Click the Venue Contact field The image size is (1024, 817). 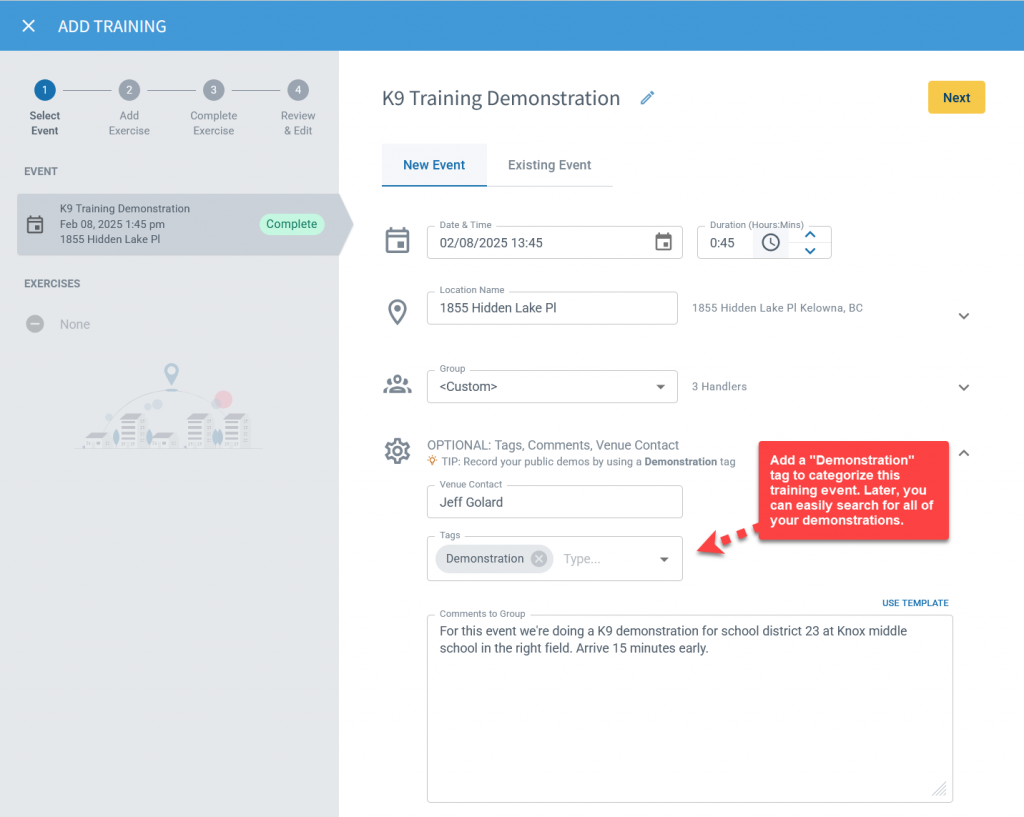(x=554, y=502)
